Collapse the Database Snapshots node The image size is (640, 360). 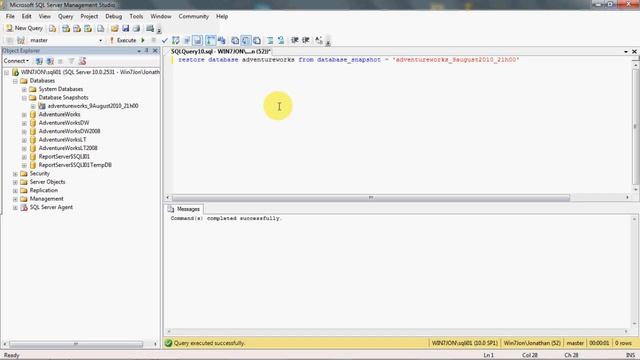(24, 98)
